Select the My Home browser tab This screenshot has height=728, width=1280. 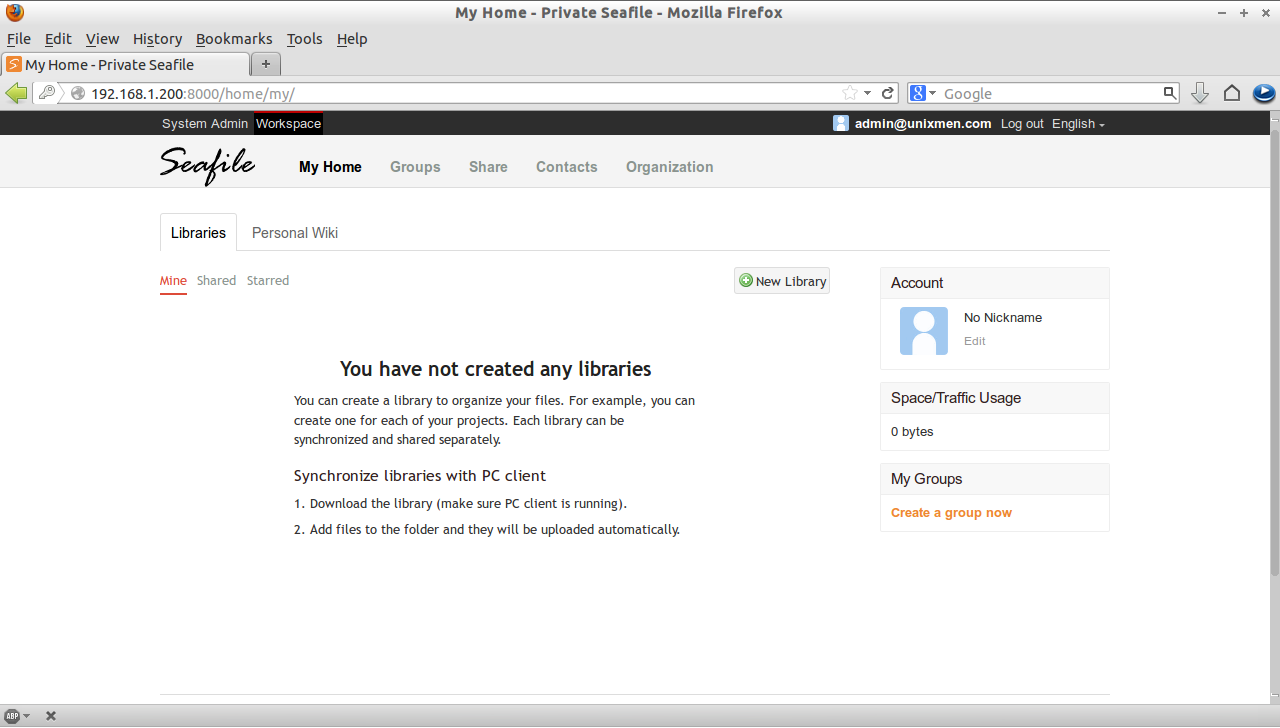tap(125, 64)
